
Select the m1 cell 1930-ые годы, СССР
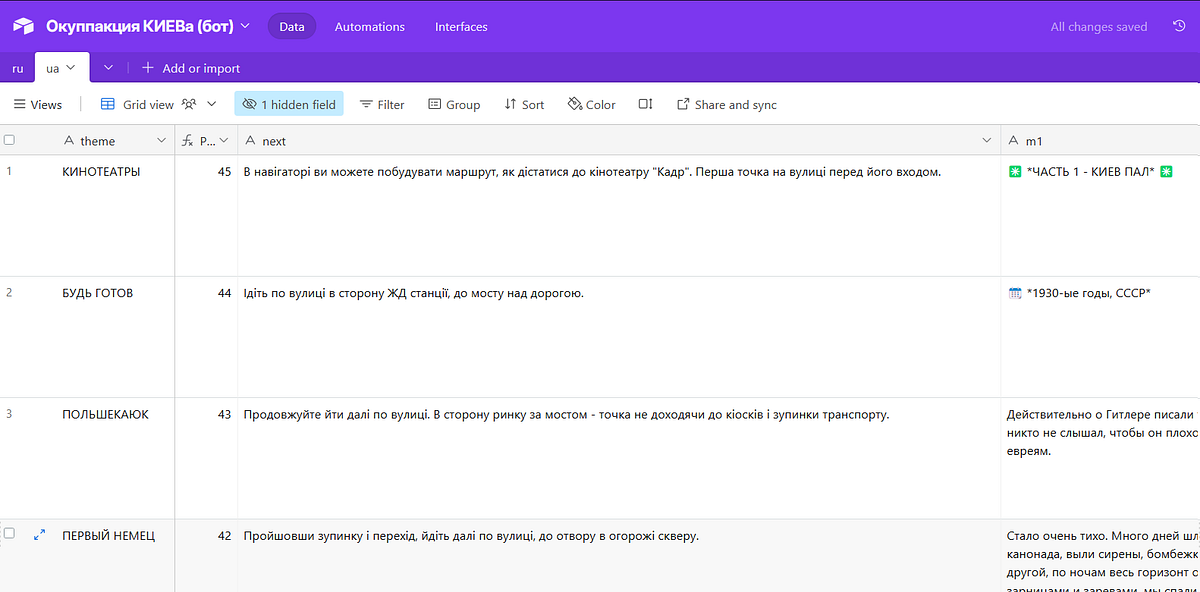(x=1100, y=337)
